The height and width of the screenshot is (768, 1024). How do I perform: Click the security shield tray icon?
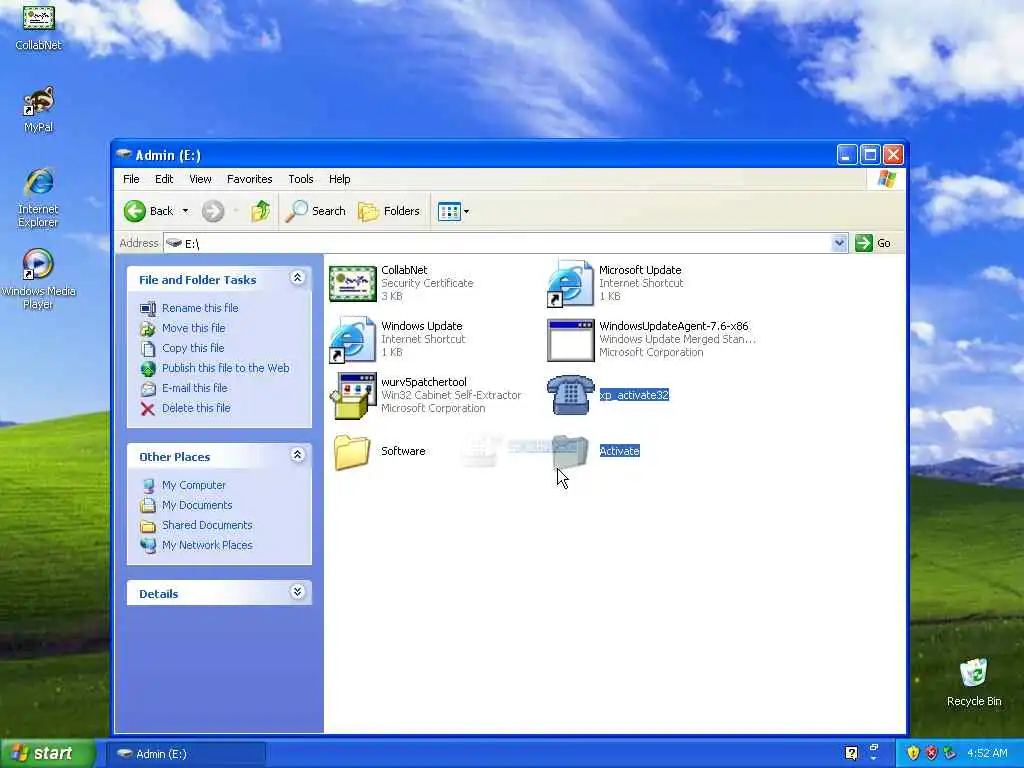point(912,753)
